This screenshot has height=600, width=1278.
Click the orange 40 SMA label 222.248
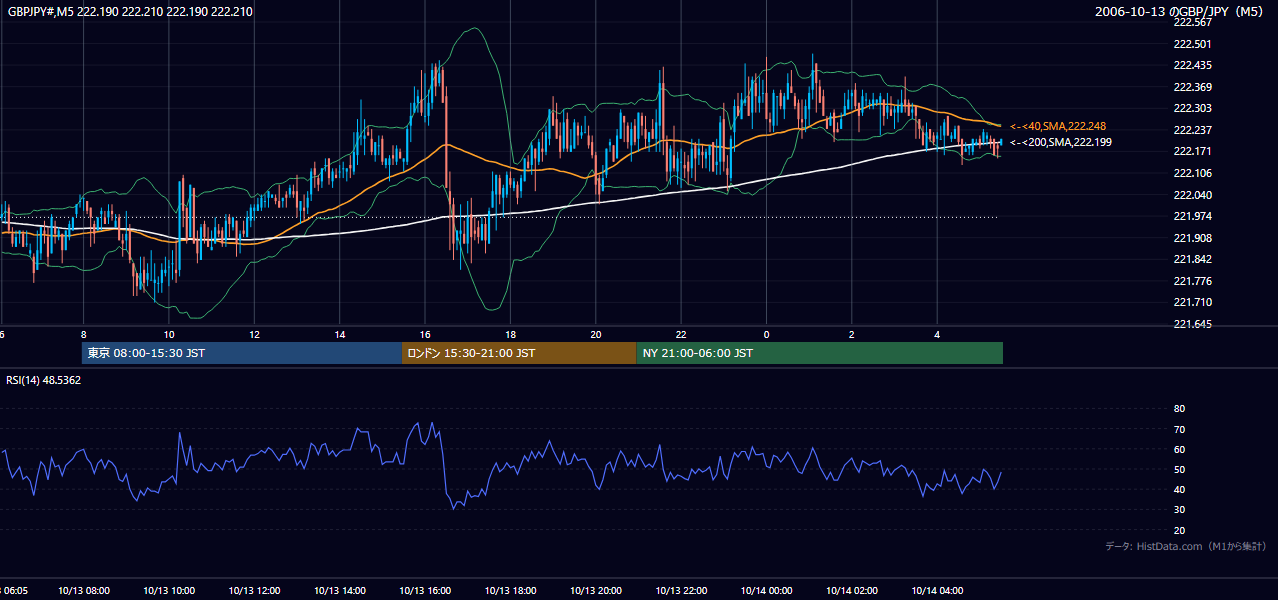click(x=1058, y=126)
